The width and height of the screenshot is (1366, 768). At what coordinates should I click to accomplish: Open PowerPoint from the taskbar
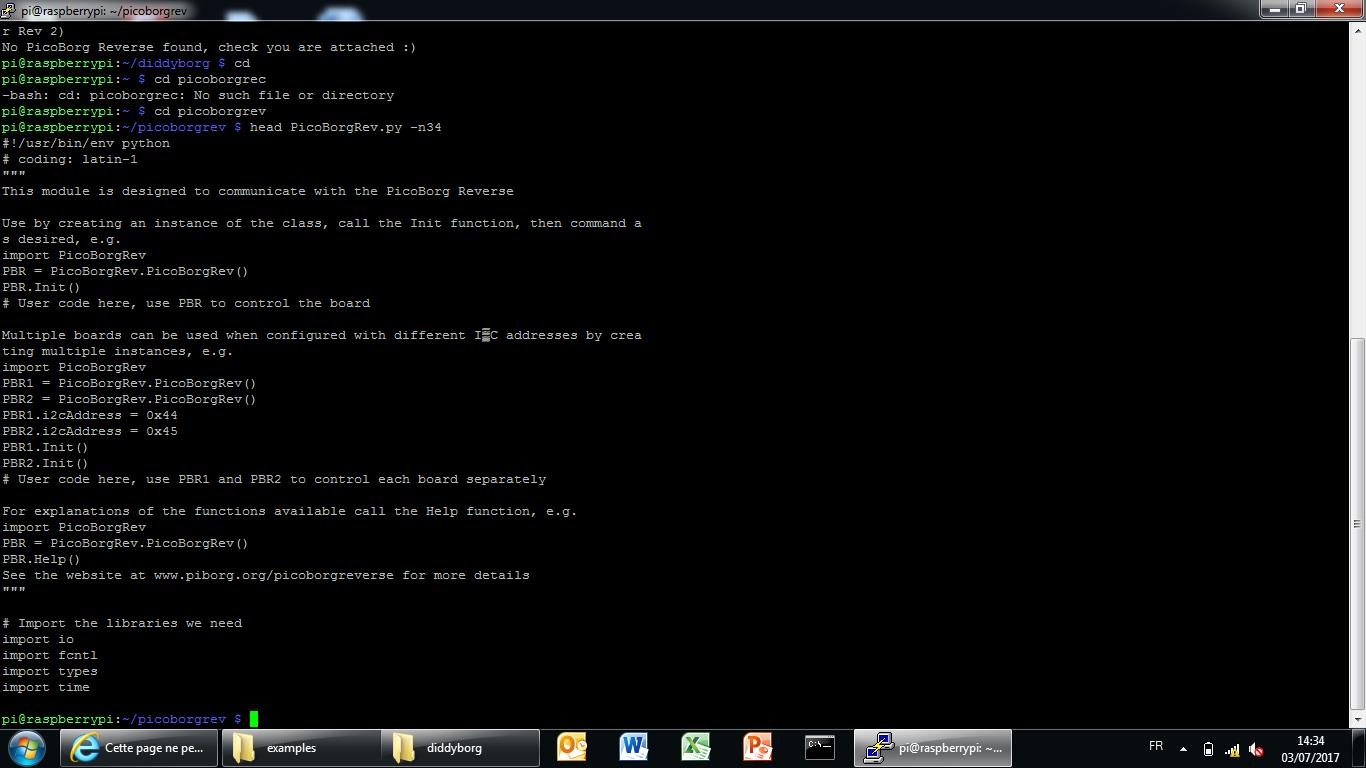[x=757, y=747]
